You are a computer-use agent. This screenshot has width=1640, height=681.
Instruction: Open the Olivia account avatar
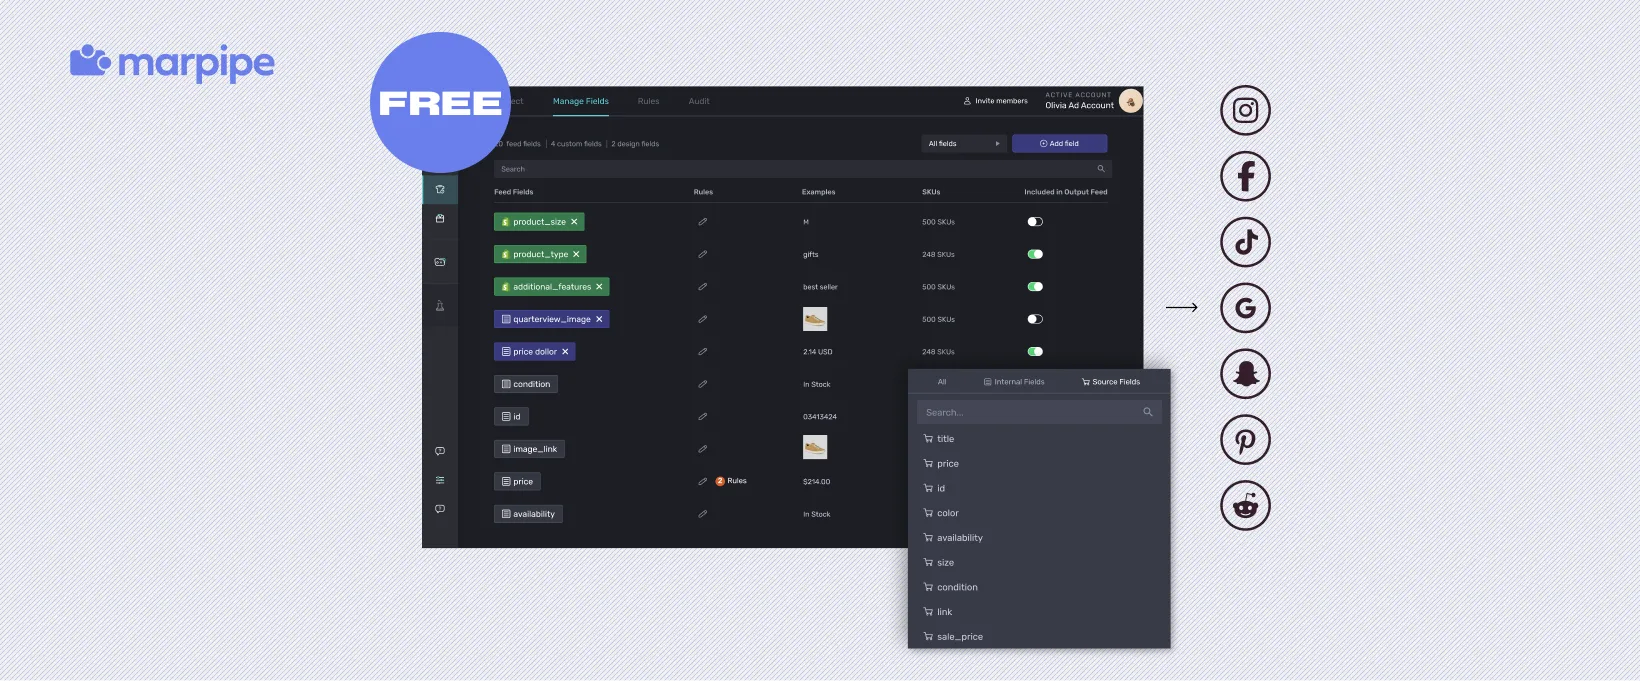1130,101
